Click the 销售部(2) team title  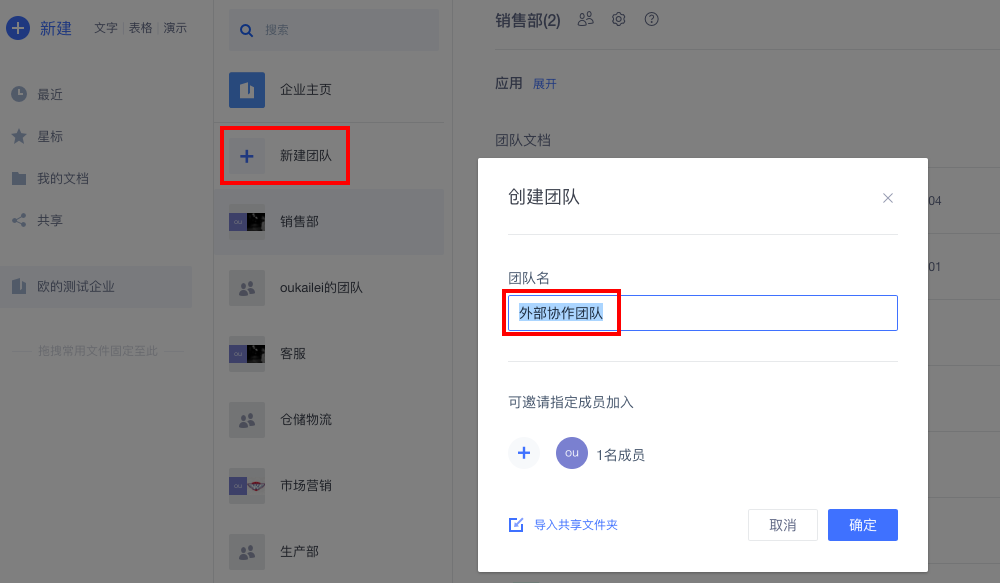click(527, 20)
